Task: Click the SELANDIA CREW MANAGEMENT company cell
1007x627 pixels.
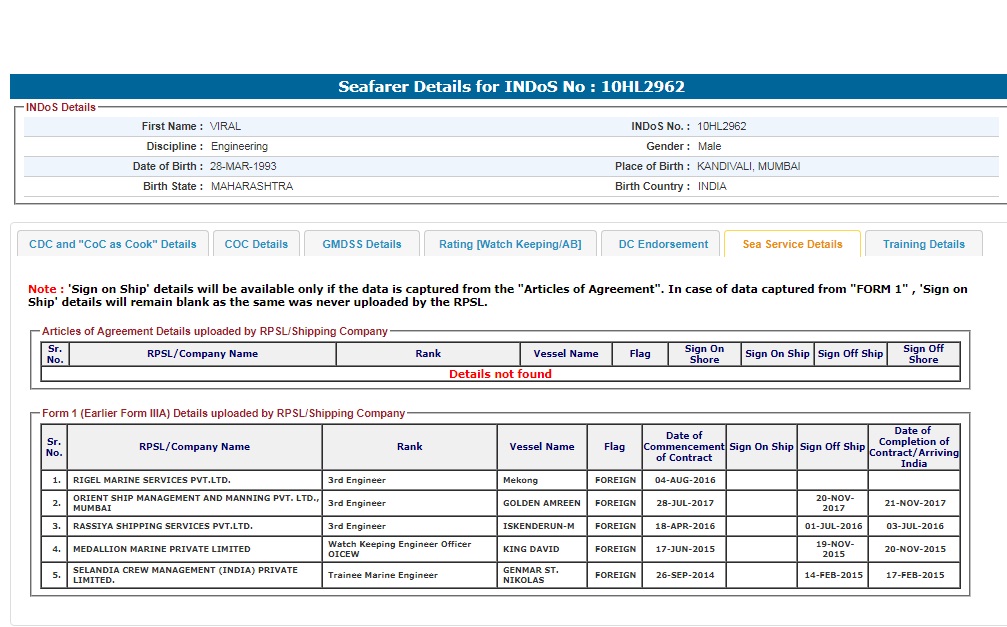Action: click(x=195, y=575)
